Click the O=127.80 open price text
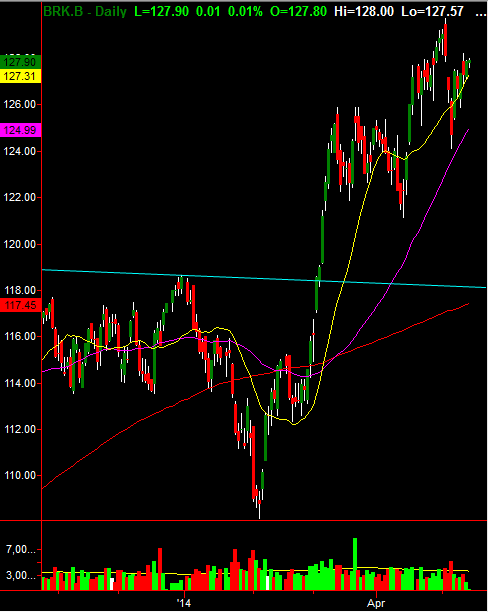Viewport: 488px width, 612px height. pyautogui.click(x=298, y=11)
